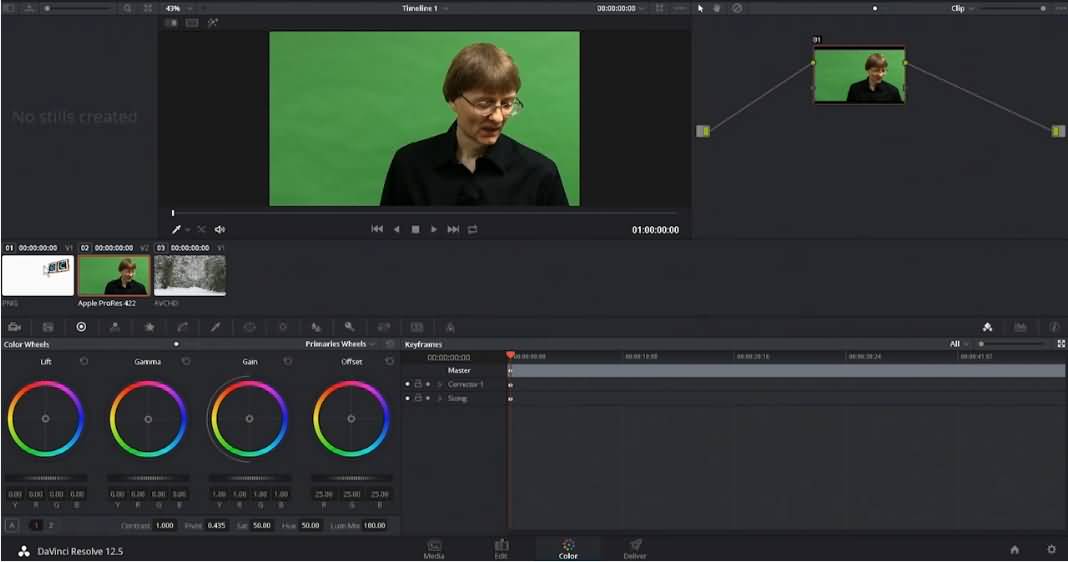Switch to the Color page
Screen dimensions: 1068x562
tap(568, 549)
